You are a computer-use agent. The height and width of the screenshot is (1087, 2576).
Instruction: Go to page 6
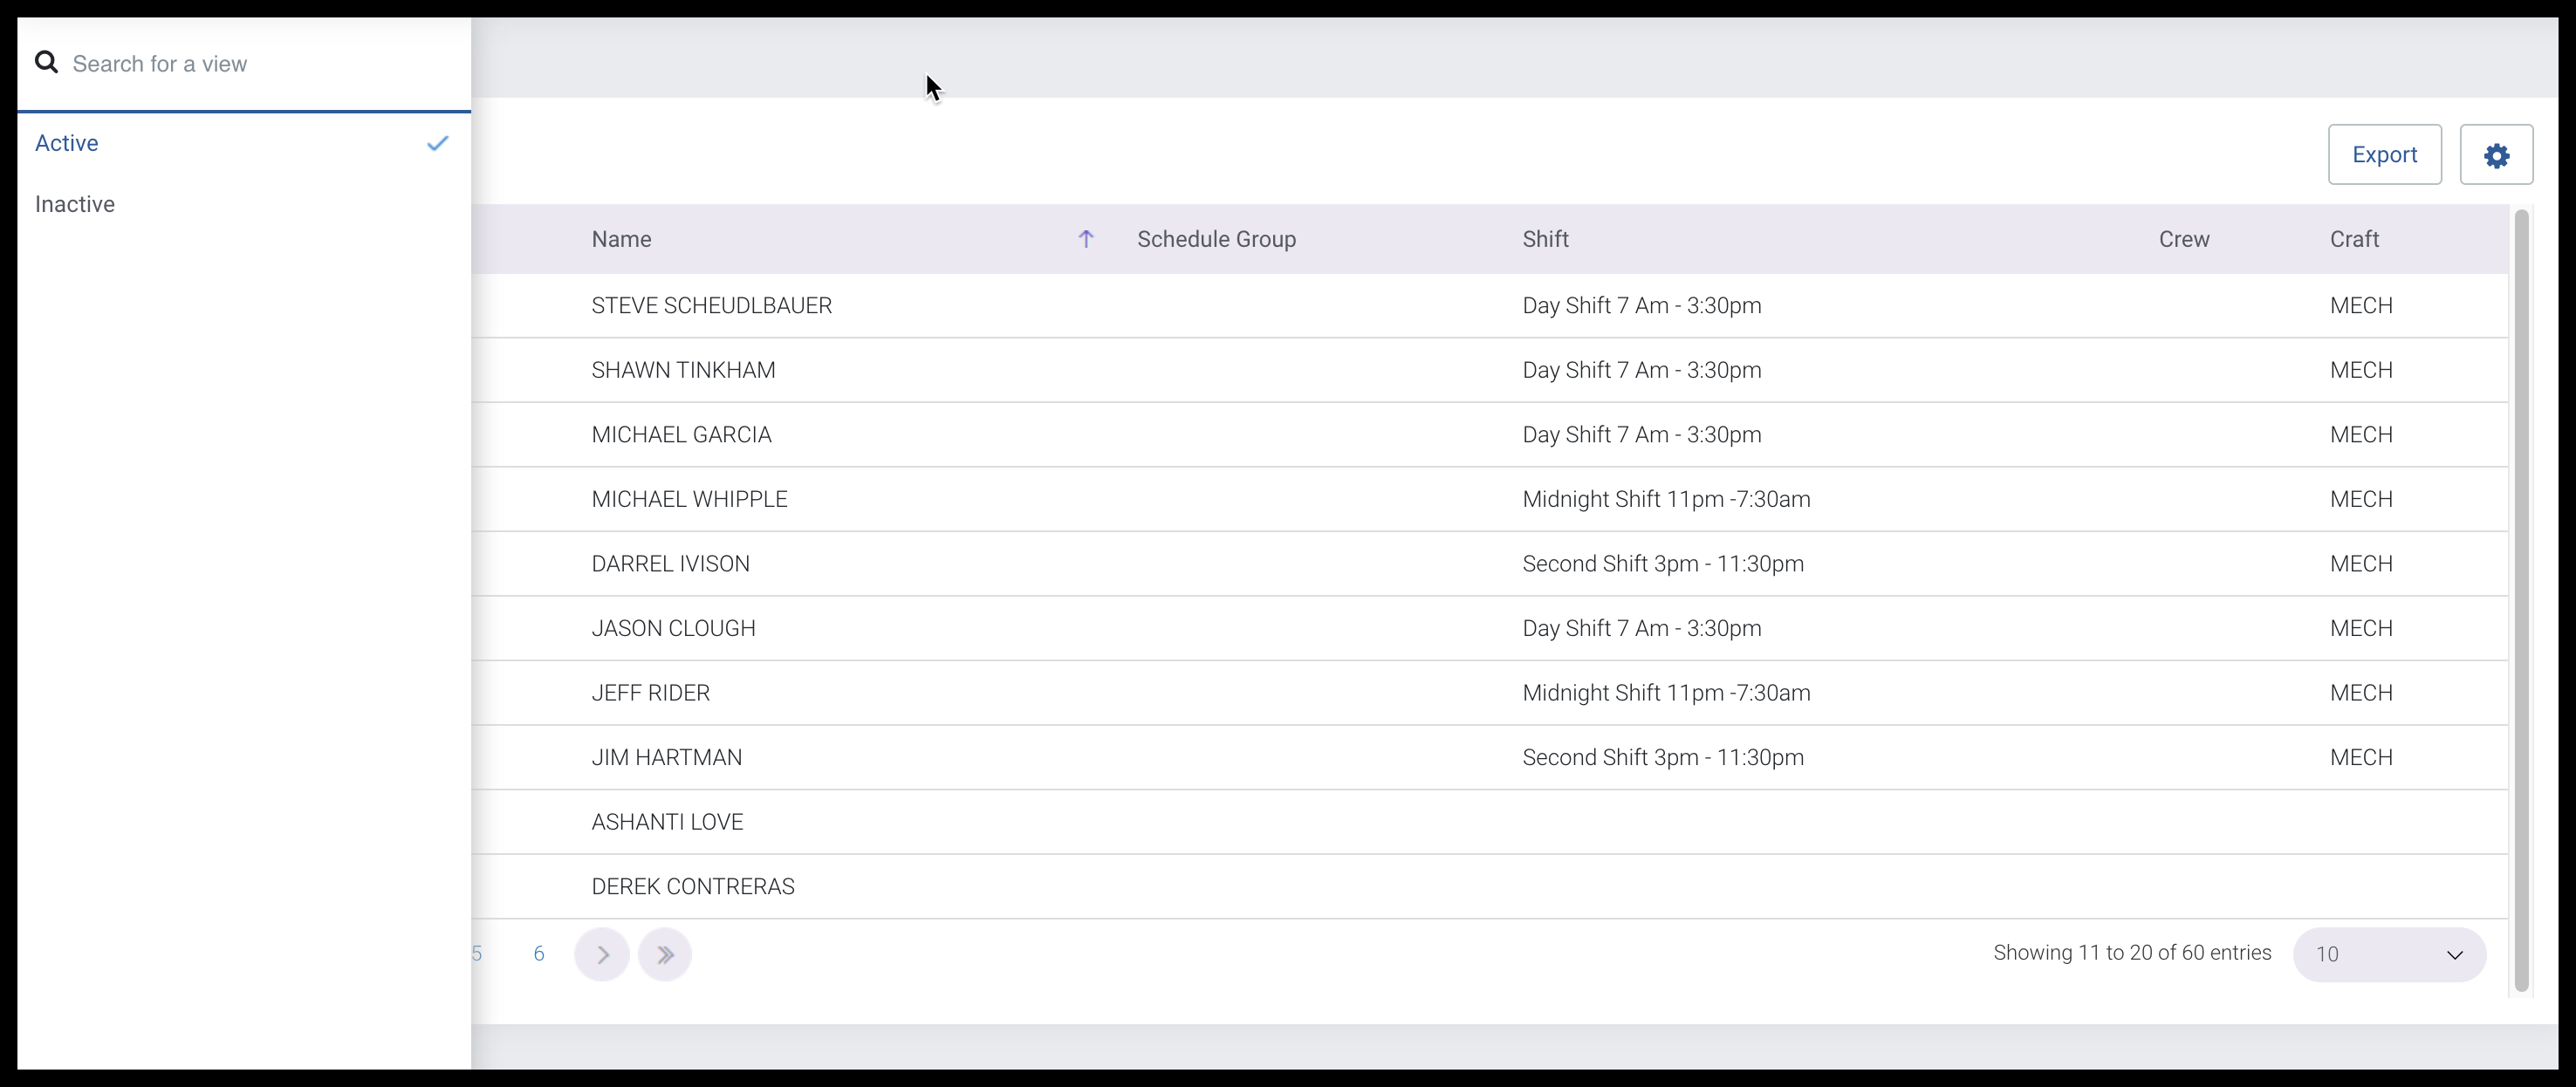point(539,954)
